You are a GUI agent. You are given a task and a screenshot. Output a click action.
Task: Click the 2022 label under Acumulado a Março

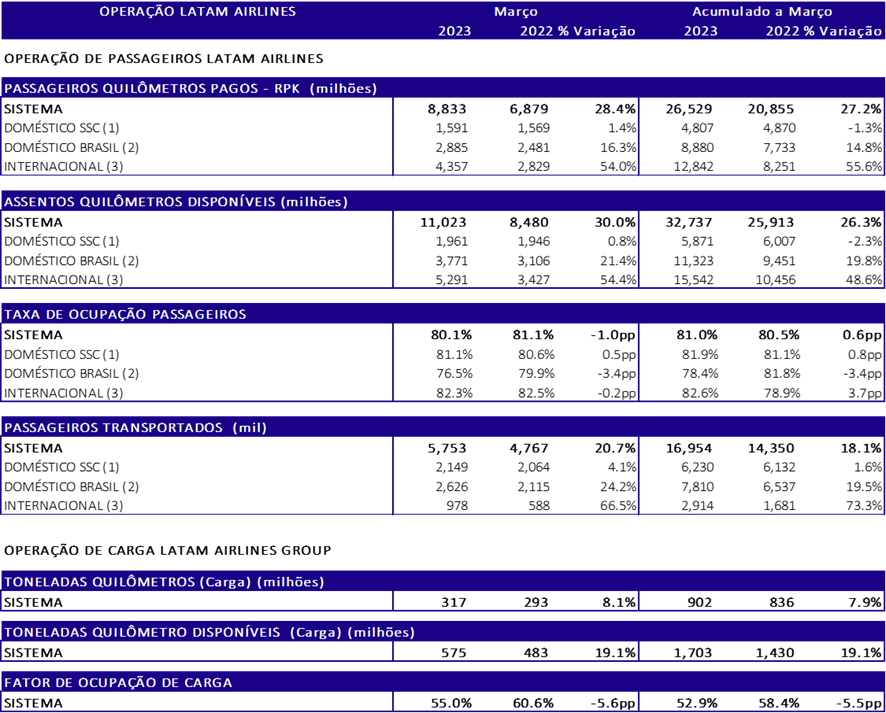click(783, 31)
